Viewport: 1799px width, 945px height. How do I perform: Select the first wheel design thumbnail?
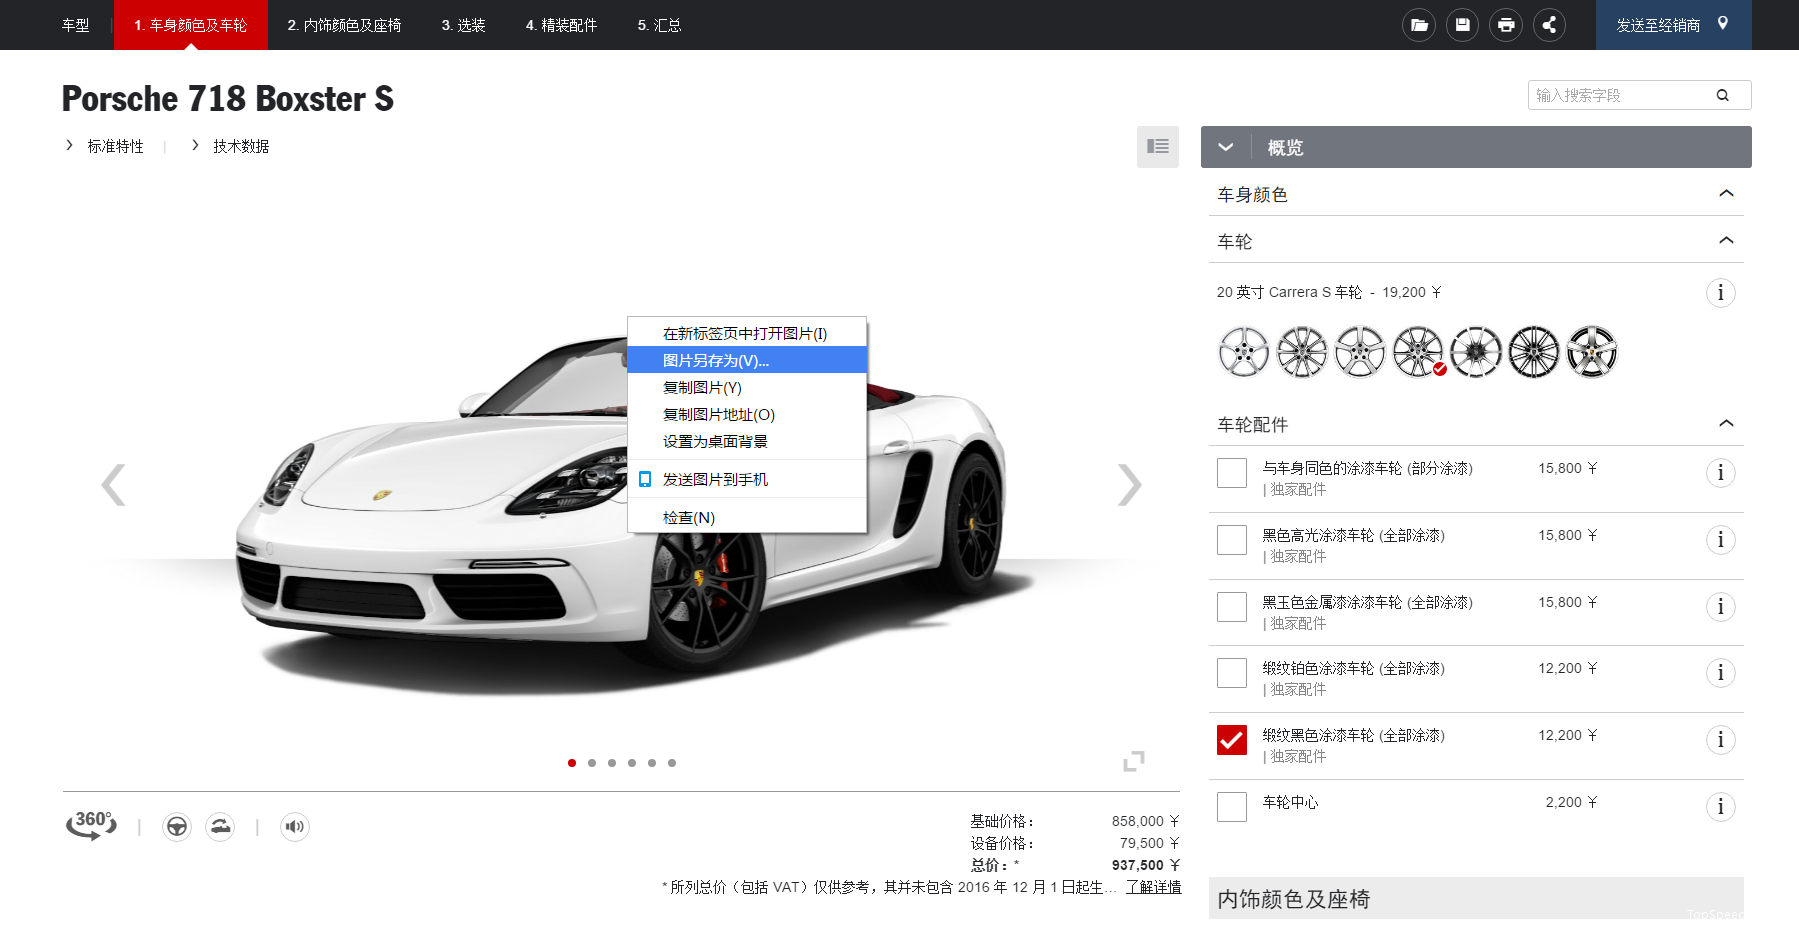1243,352
